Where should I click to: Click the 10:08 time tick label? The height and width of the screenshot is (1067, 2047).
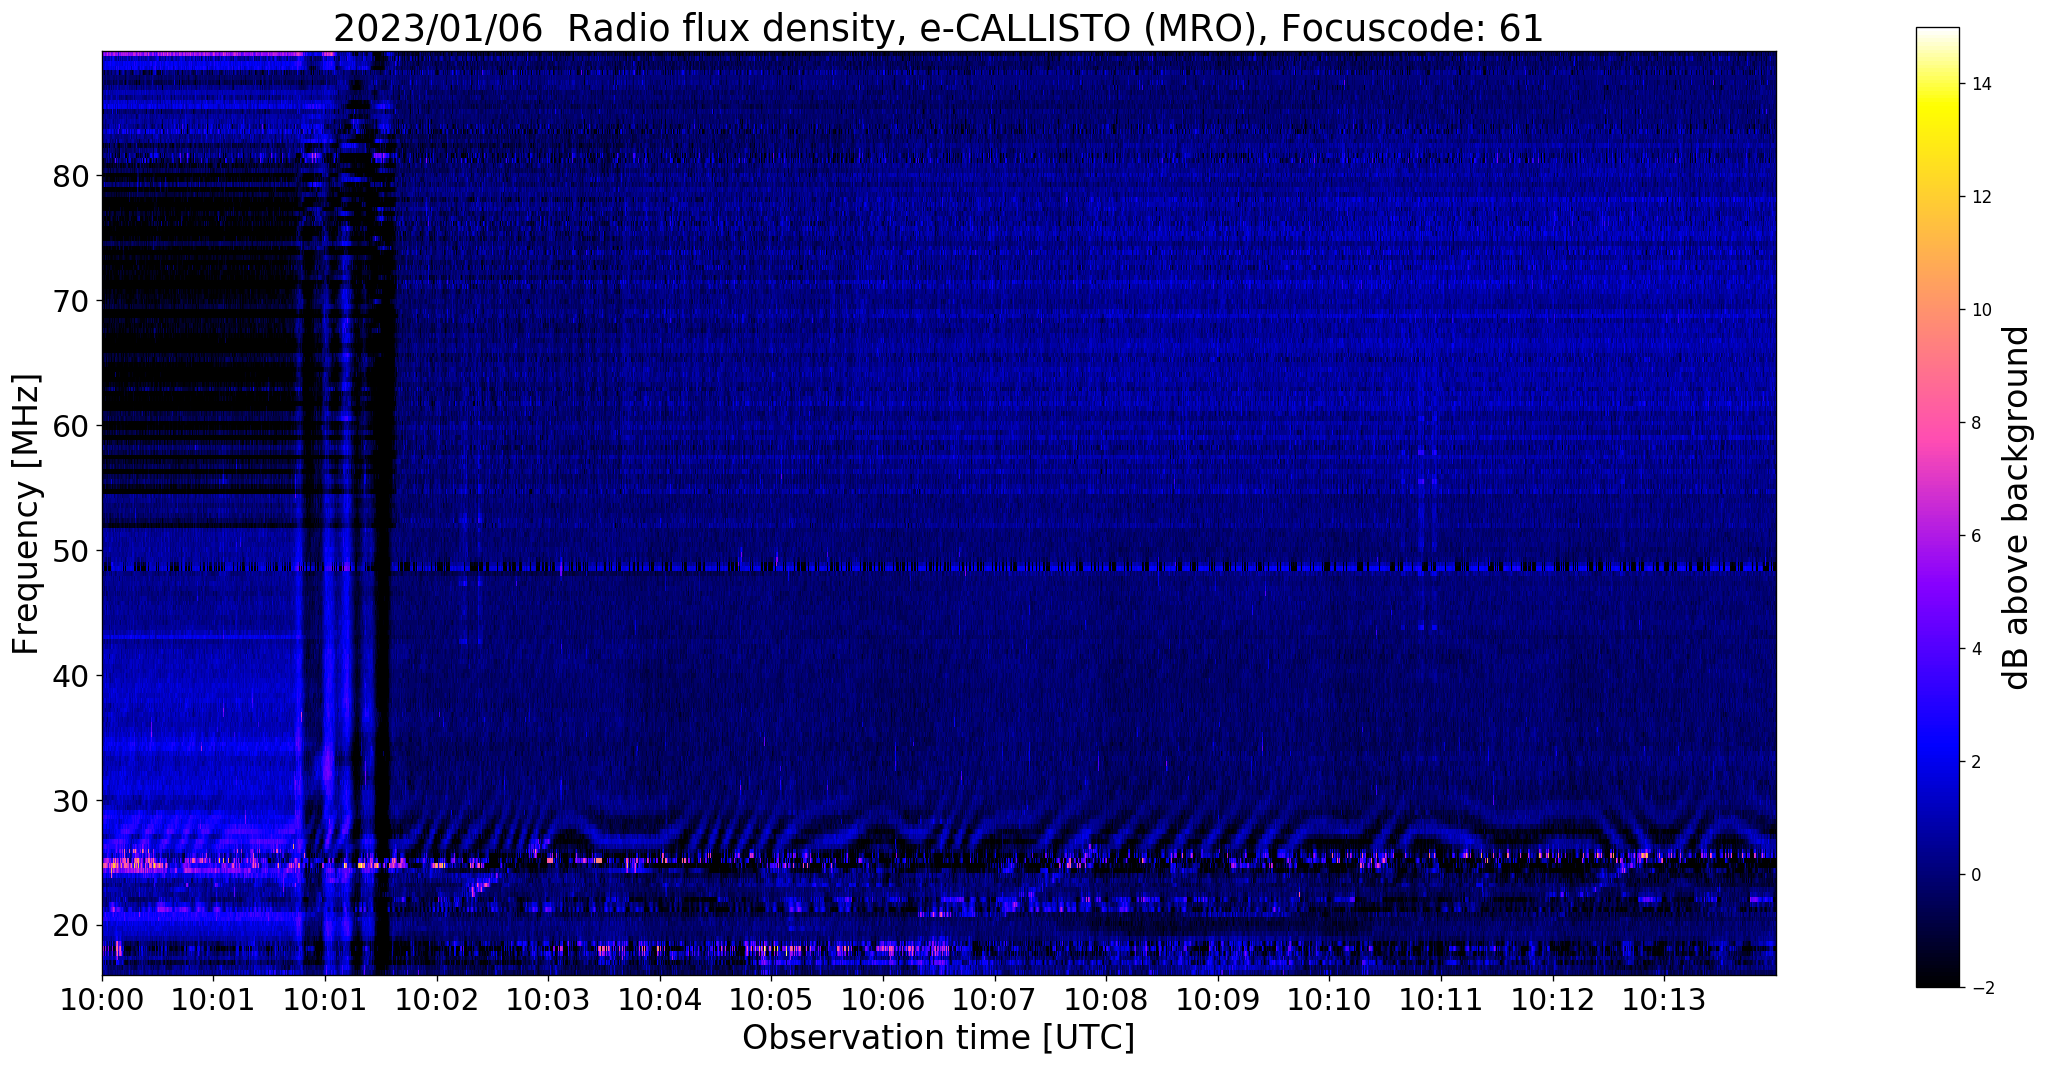click(1105, 999)
